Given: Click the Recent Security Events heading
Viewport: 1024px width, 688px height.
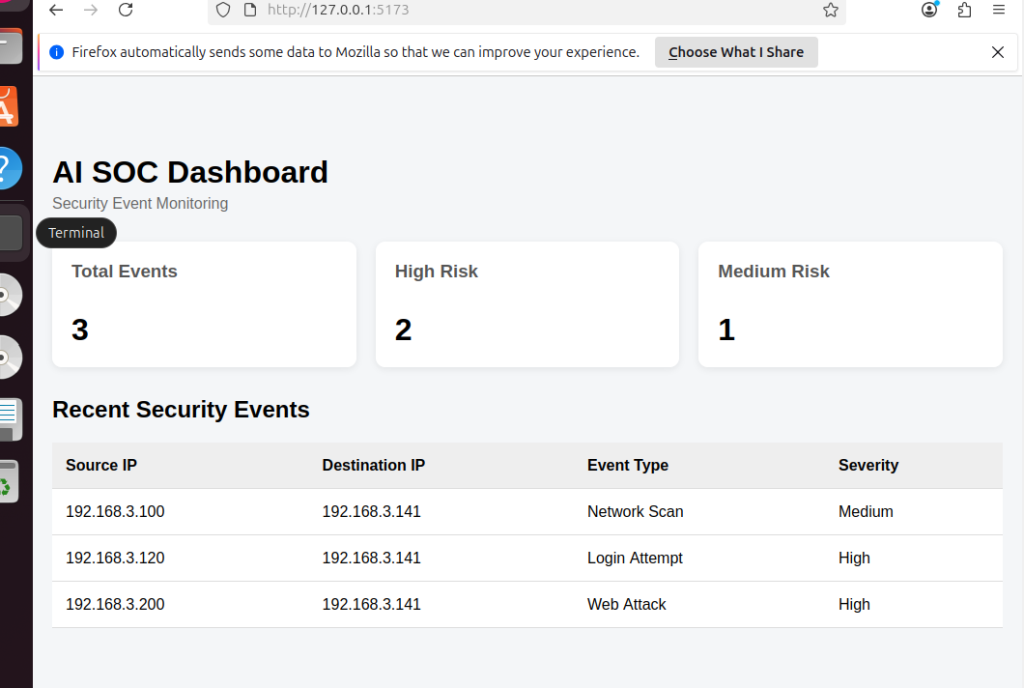Looking at the screenshot, I should click(181, 410).
